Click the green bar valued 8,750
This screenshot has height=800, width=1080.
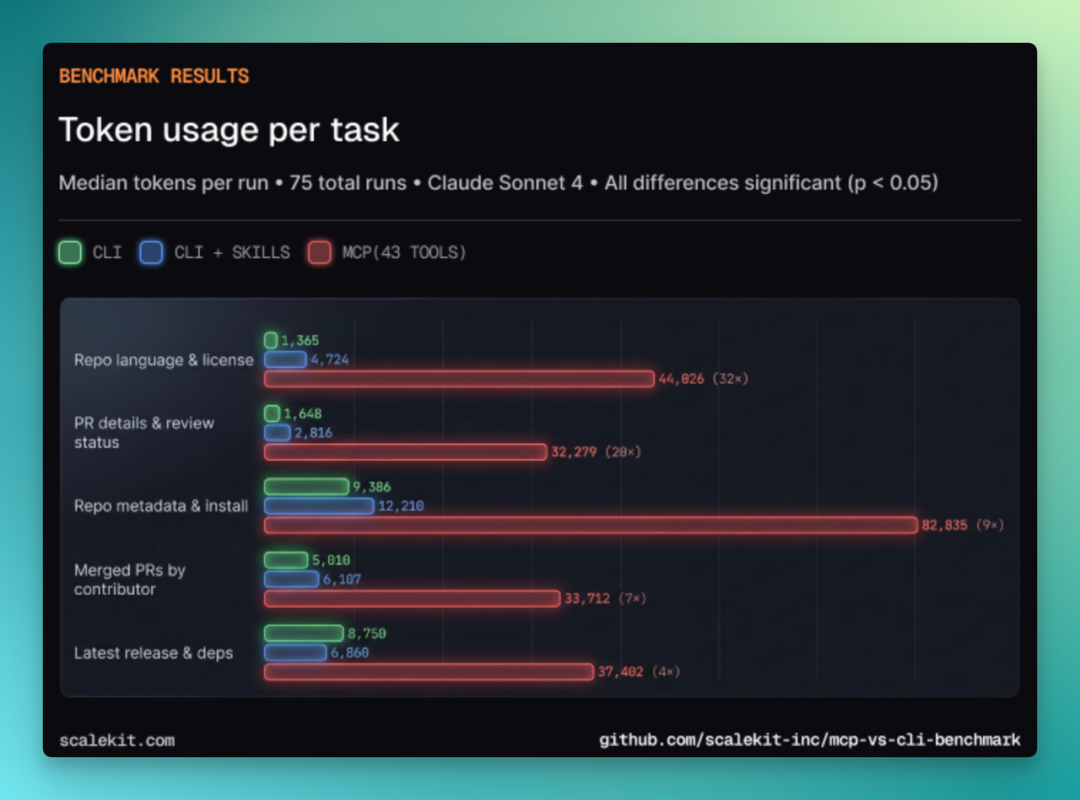pos(304,633)
